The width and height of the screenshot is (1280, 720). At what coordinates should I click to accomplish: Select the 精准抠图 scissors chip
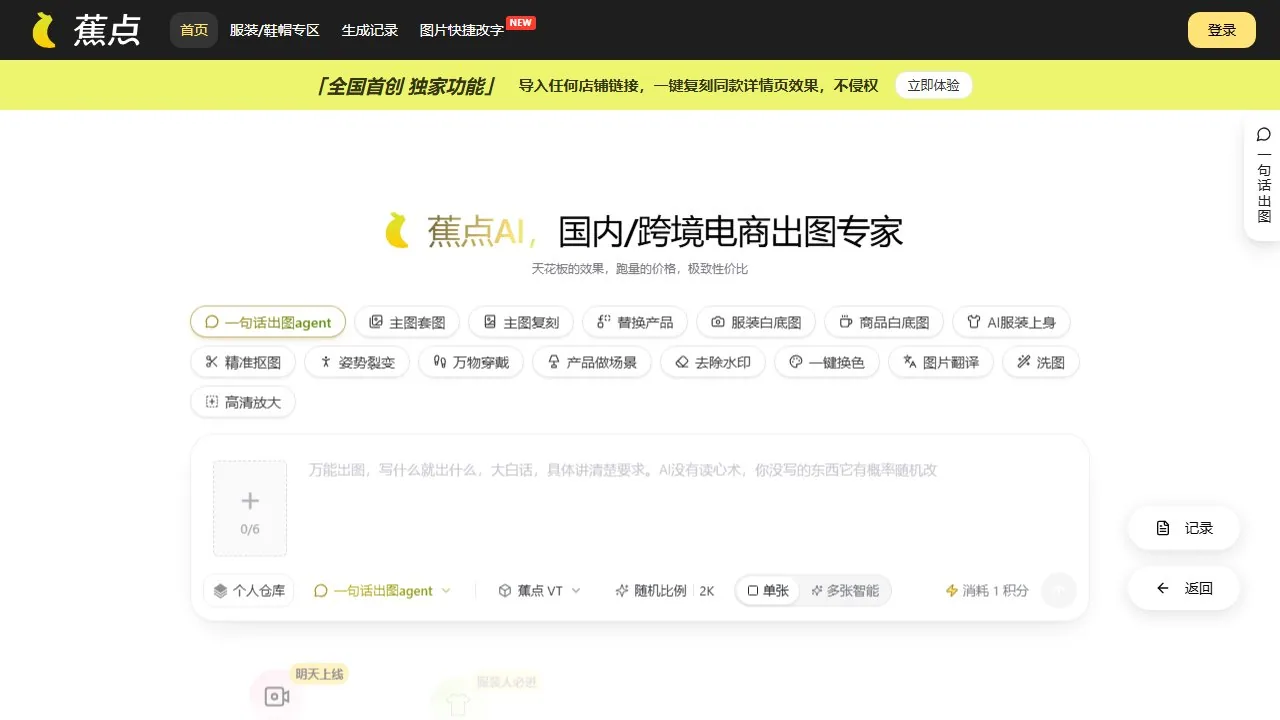(243, 362)
